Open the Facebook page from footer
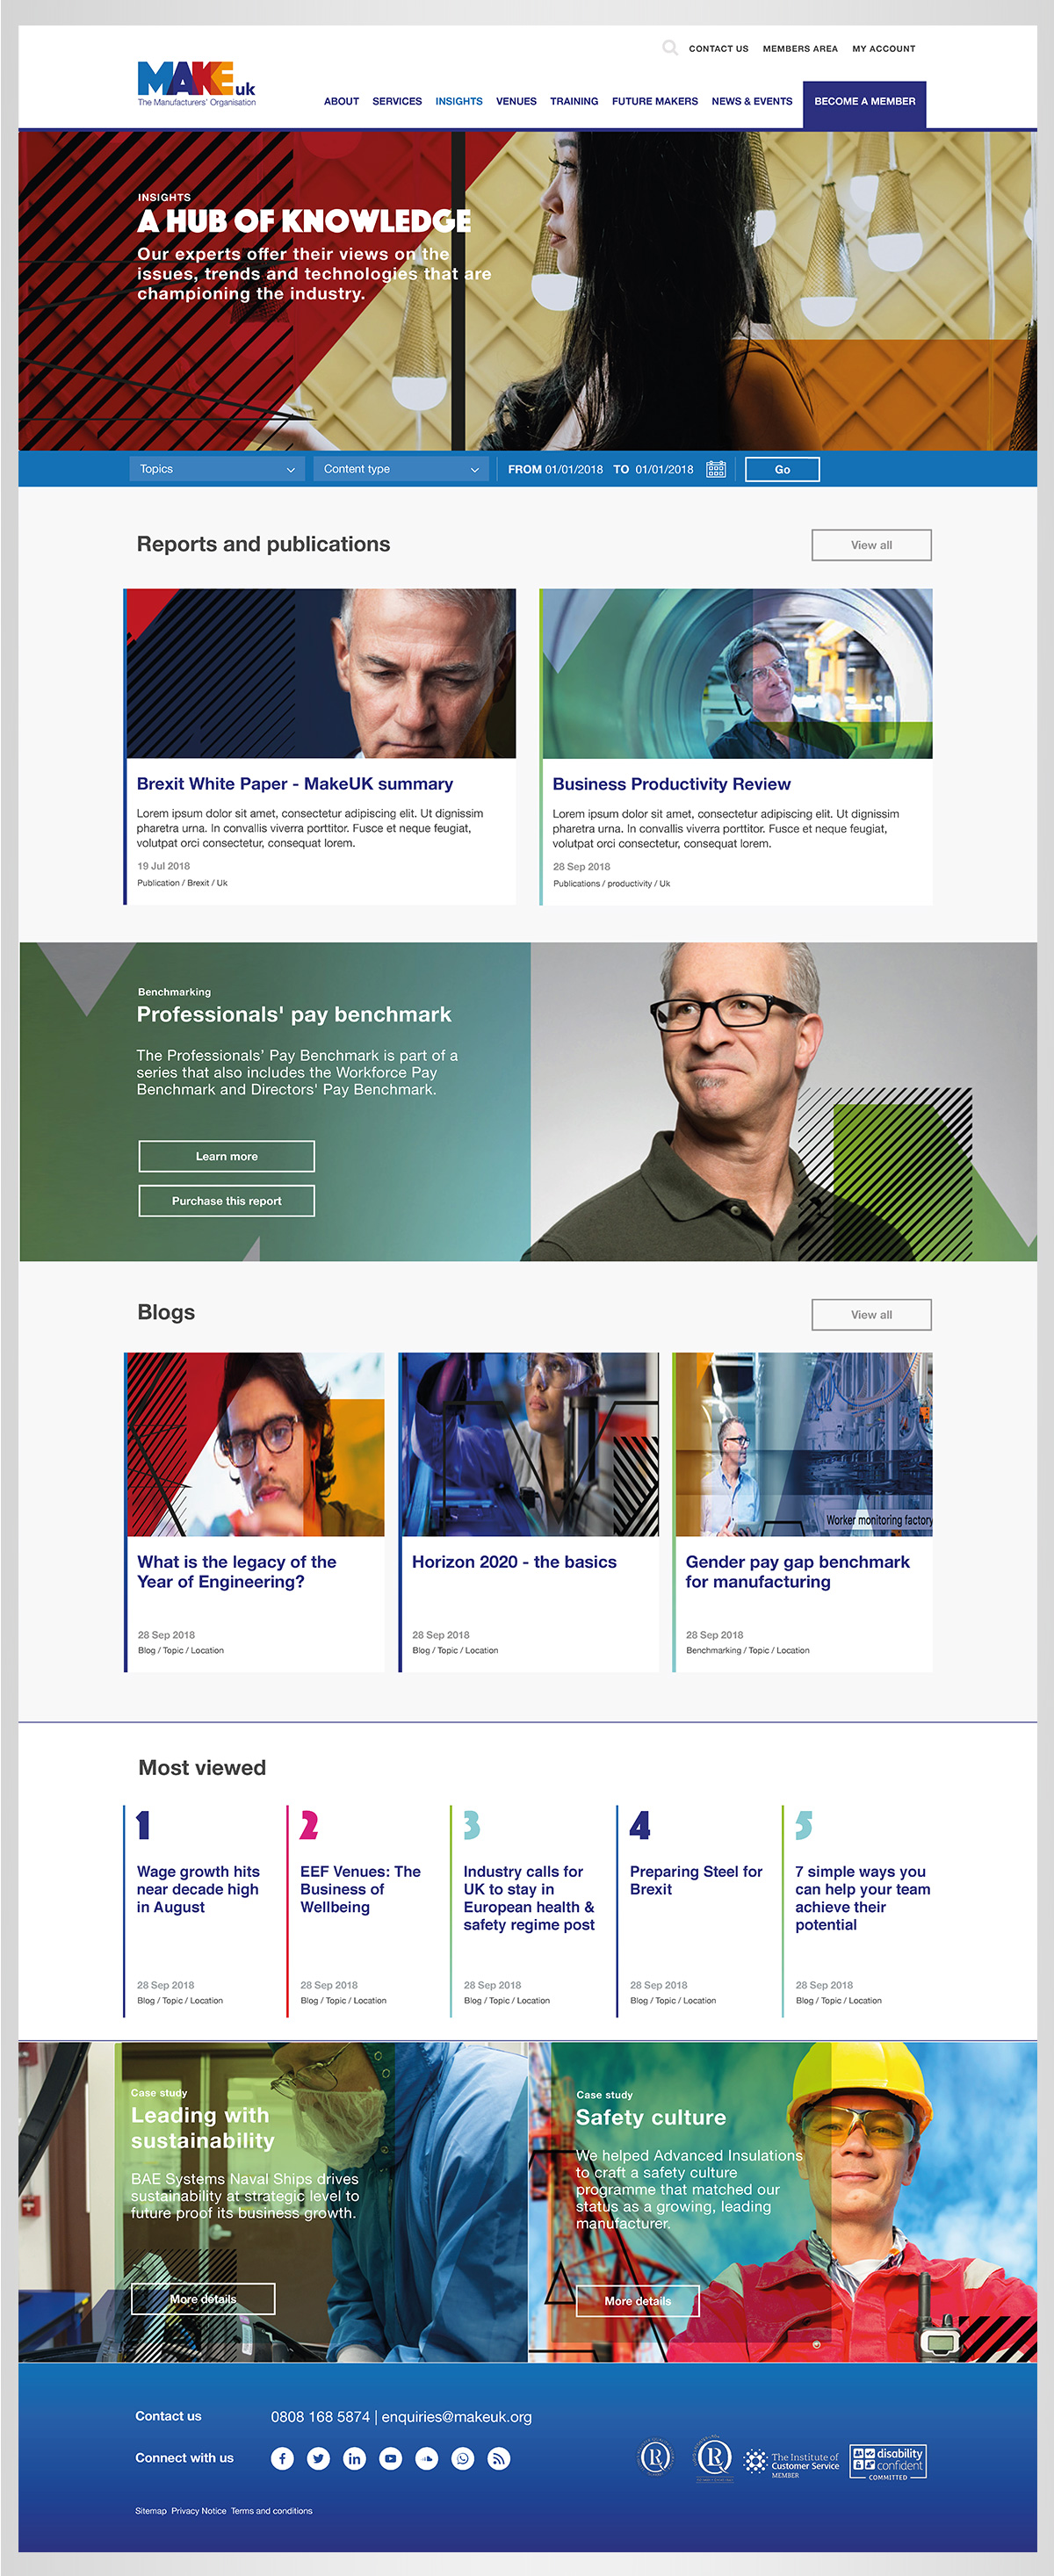The width and height of the screenshot is (1054, 2576). click(x=282, y=2458)
